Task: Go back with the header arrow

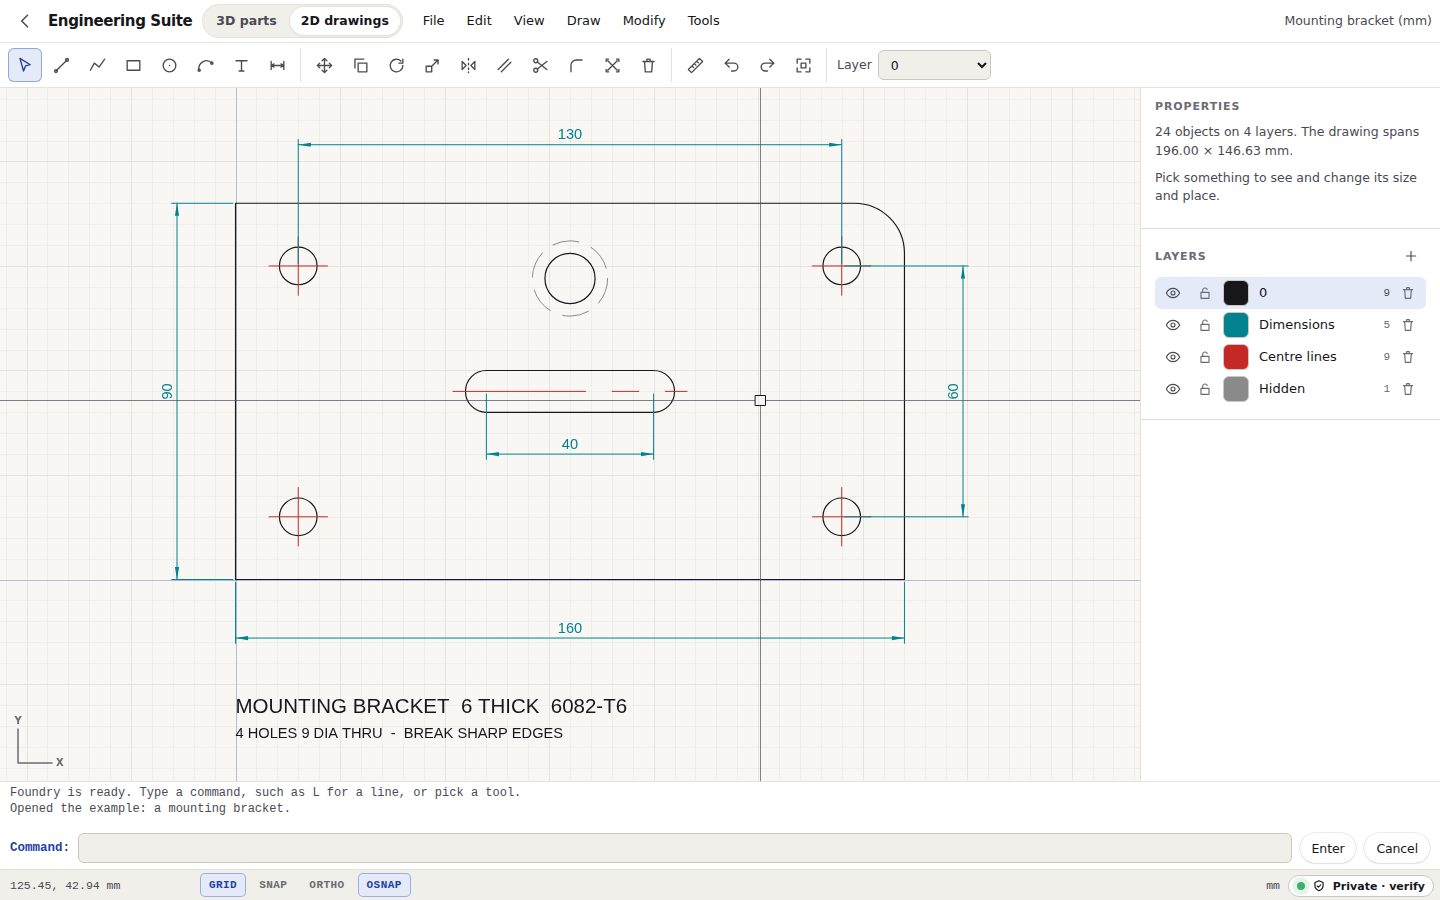Action: [25, 20]
